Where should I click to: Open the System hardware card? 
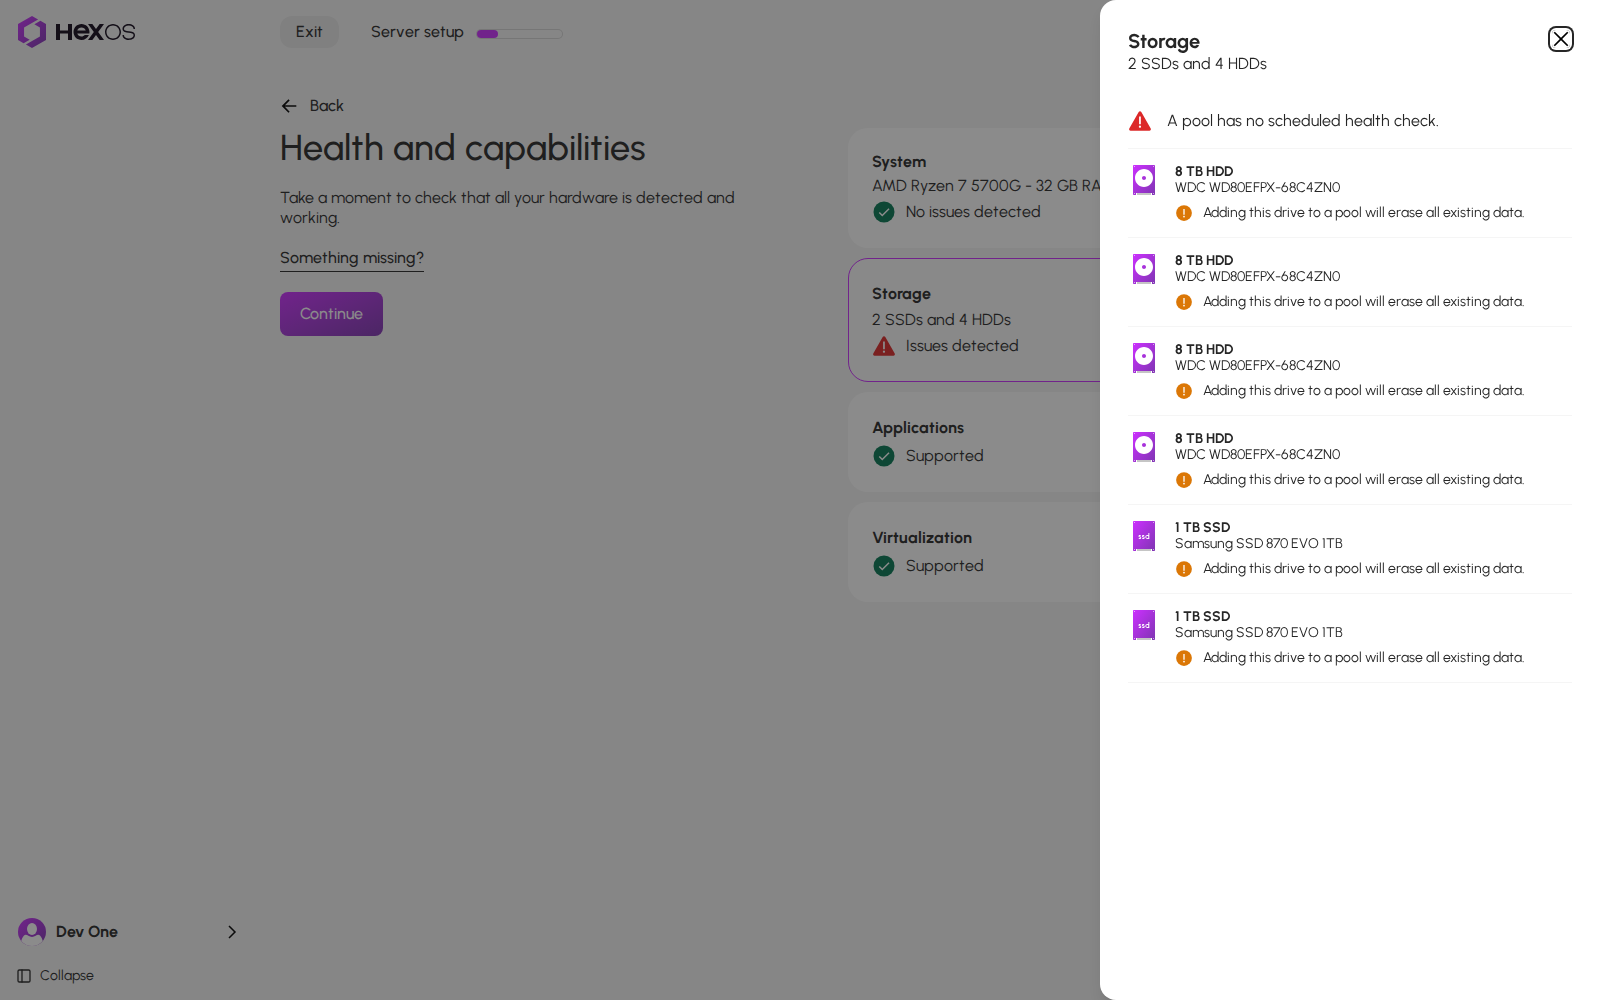(x=974, y=188)
